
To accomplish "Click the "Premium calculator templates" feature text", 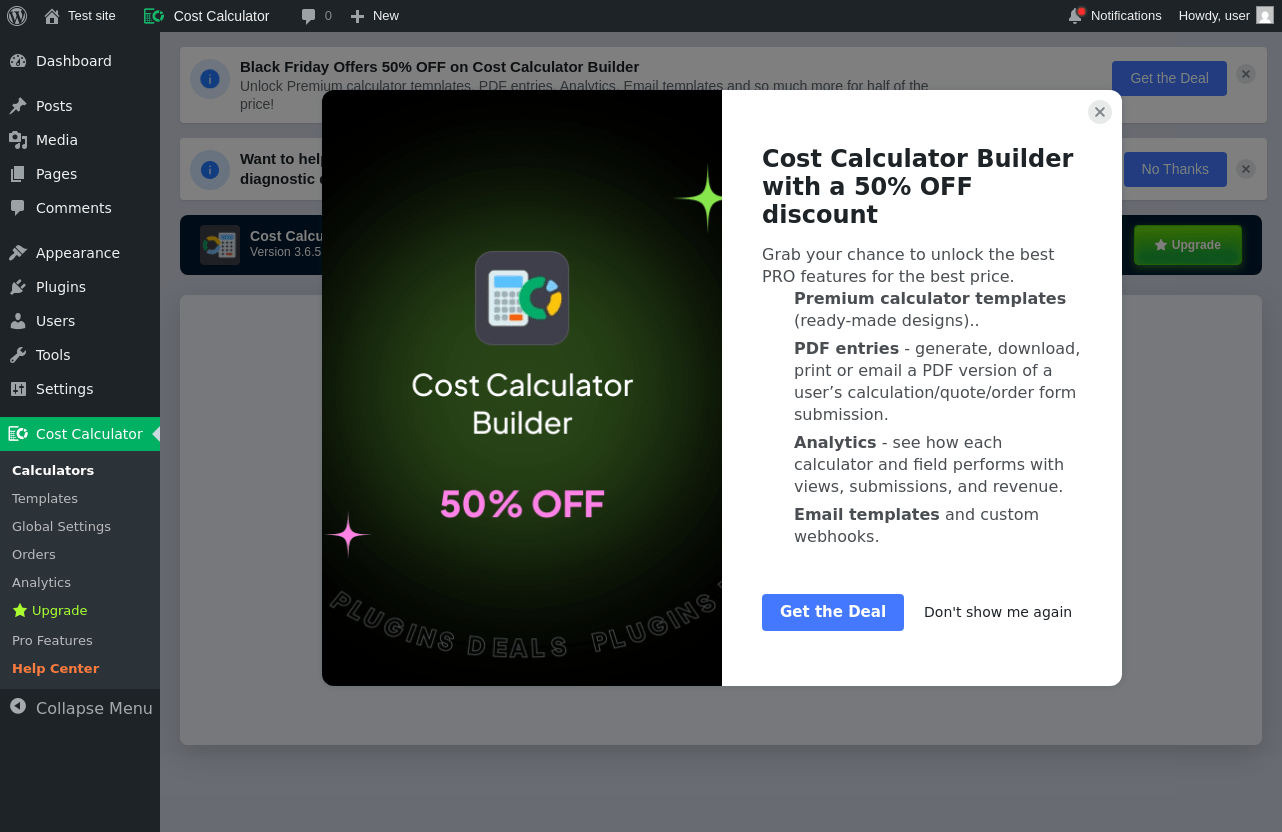I will click(930, 299).
